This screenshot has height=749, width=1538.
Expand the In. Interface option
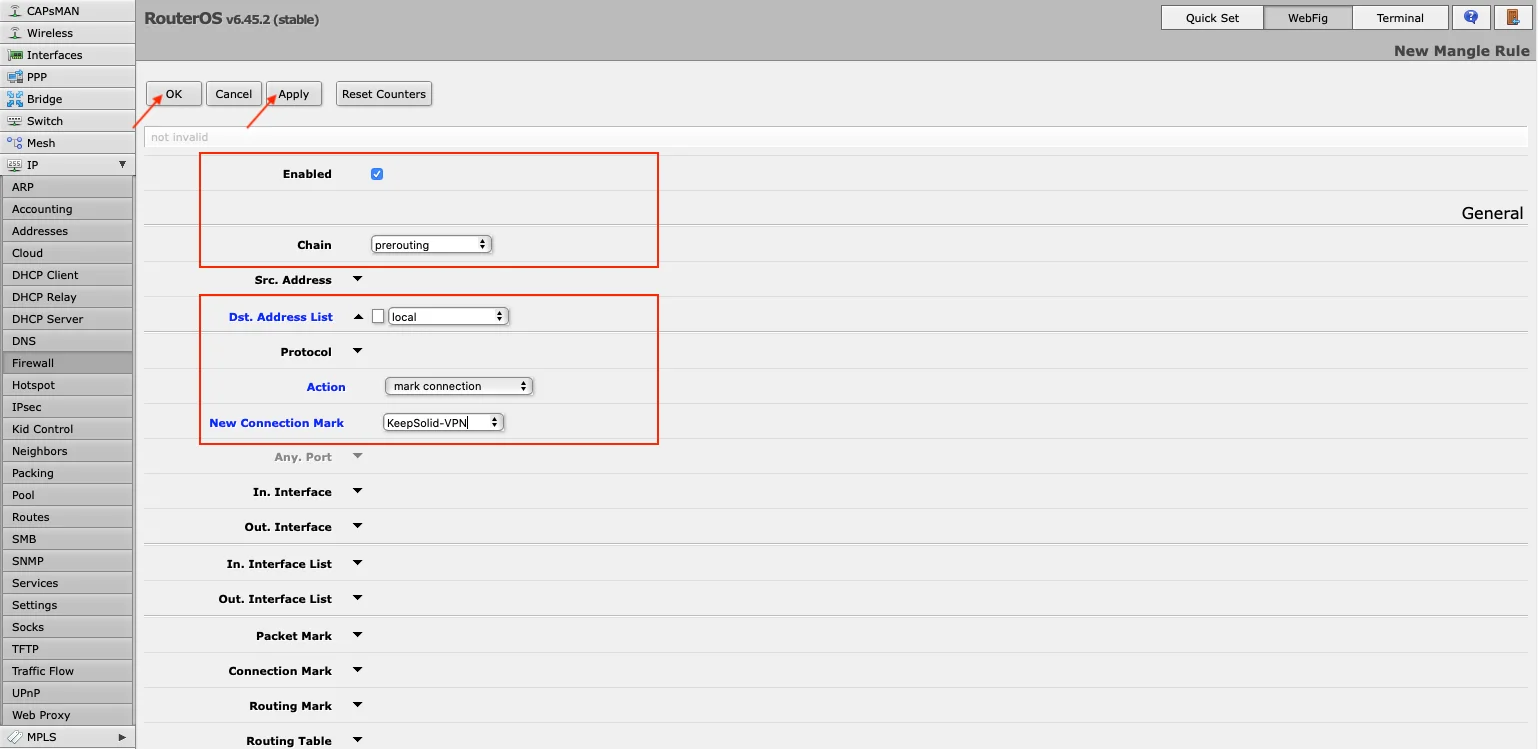[358, 492]
